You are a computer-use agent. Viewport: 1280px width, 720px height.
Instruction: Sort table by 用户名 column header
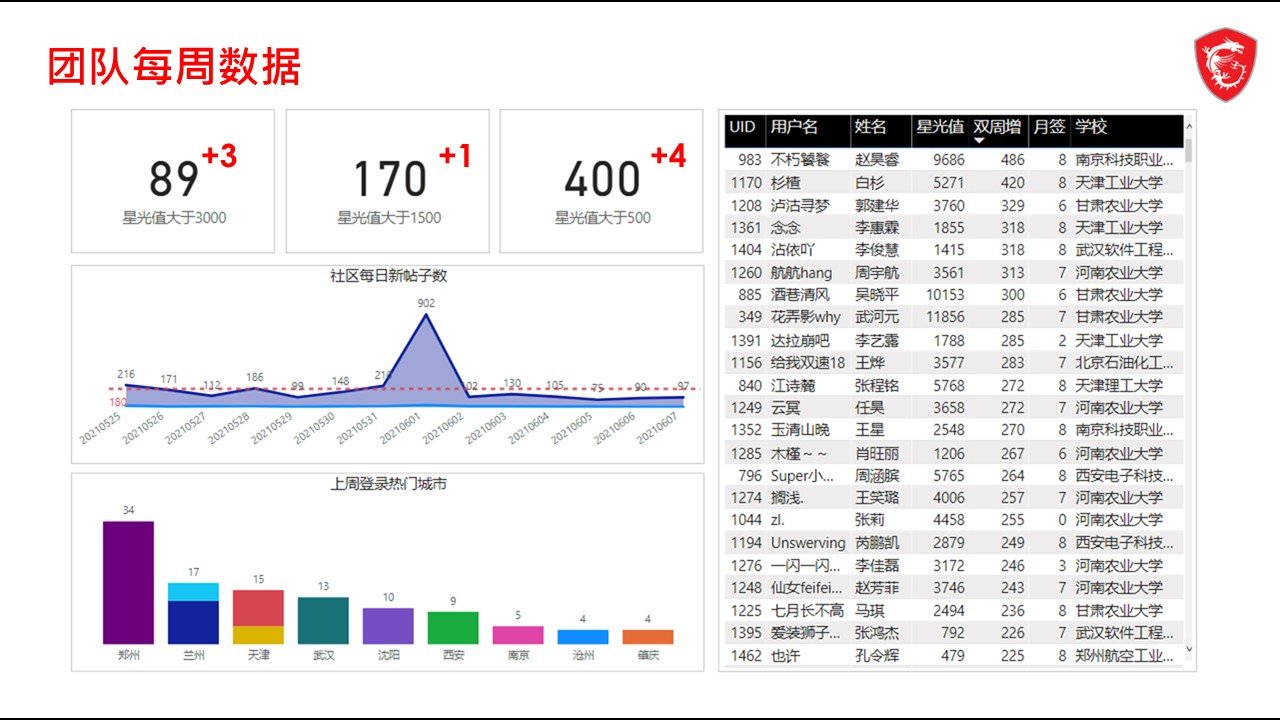tap(794, 127)
